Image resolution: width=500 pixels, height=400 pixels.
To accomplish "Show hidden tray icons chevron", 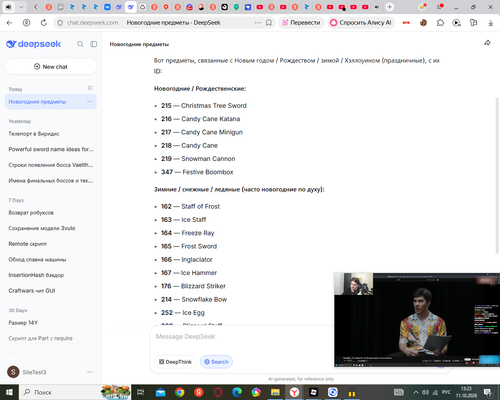I will tap(416, 392).
